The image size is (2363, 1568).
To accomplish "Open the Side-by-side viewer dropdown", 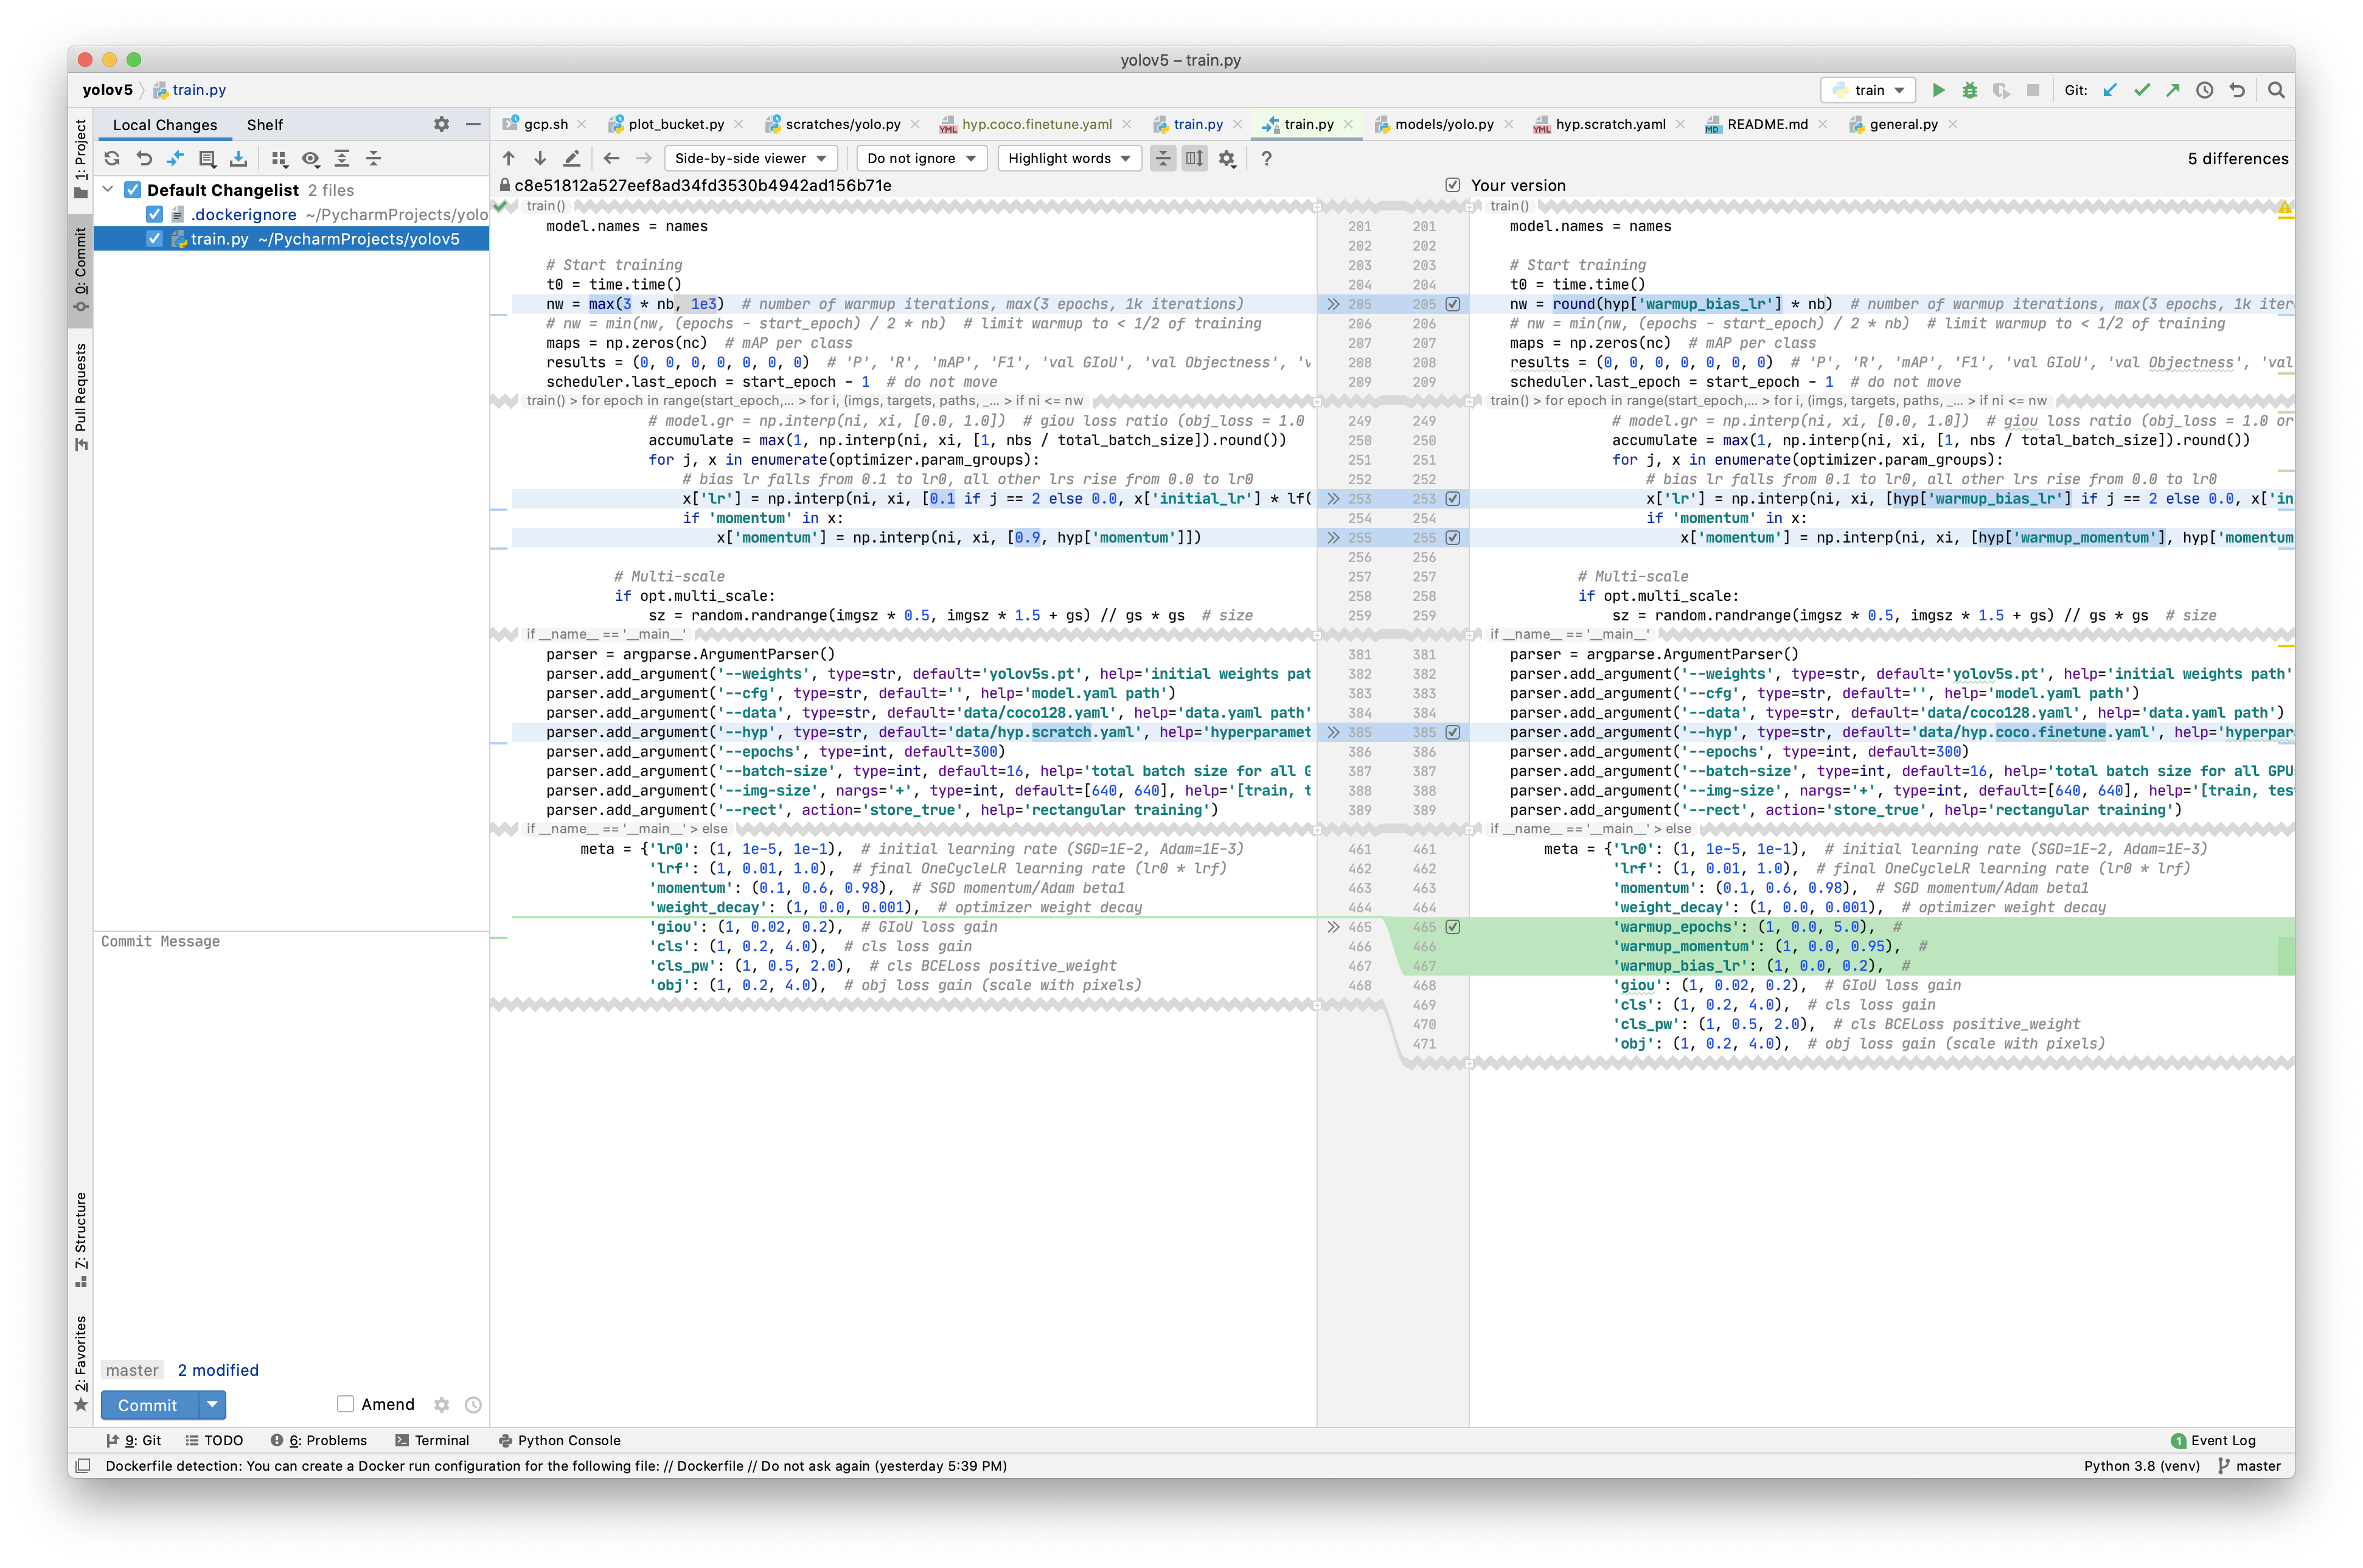I will point(750,158).
